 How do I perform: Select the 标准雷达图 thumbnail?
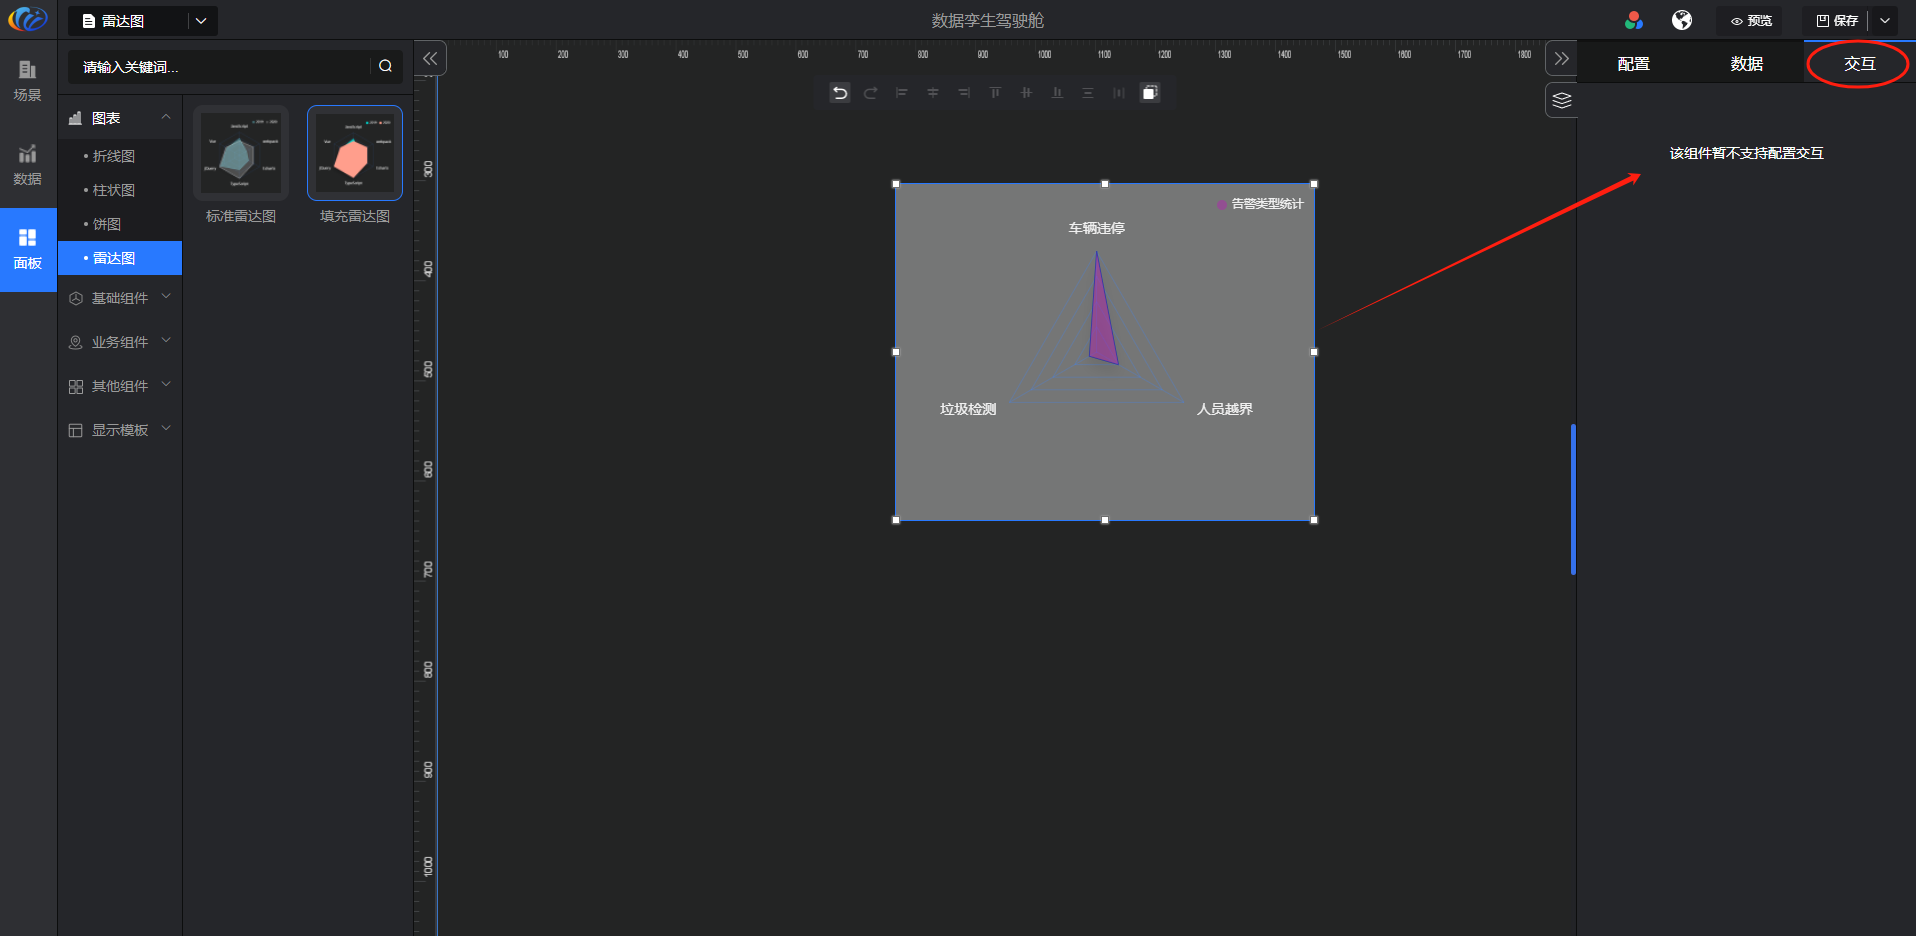coord(240,154)
